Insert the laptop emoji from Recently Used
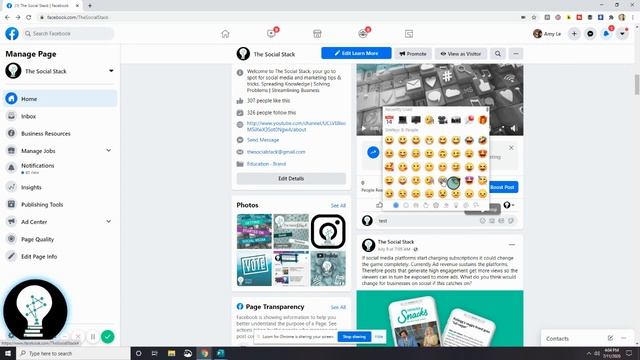 tap(402, 120)
